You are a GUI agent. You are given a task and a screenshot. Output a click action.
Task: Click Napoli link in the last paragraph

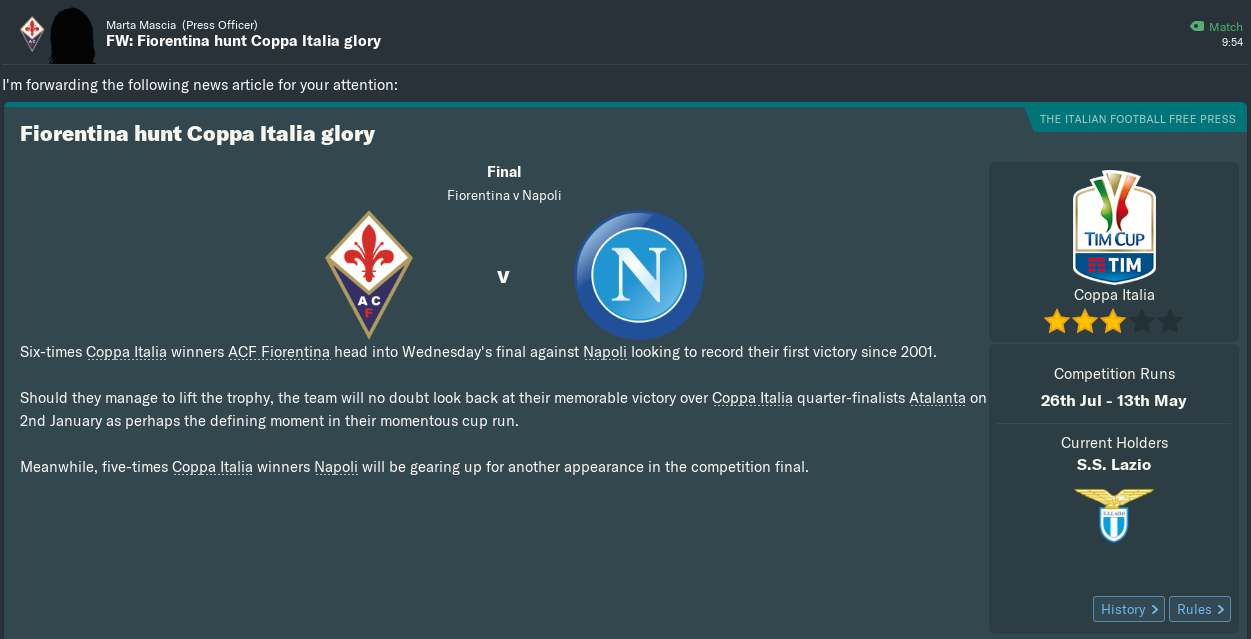pyautogui.click(x=336, y=467)
